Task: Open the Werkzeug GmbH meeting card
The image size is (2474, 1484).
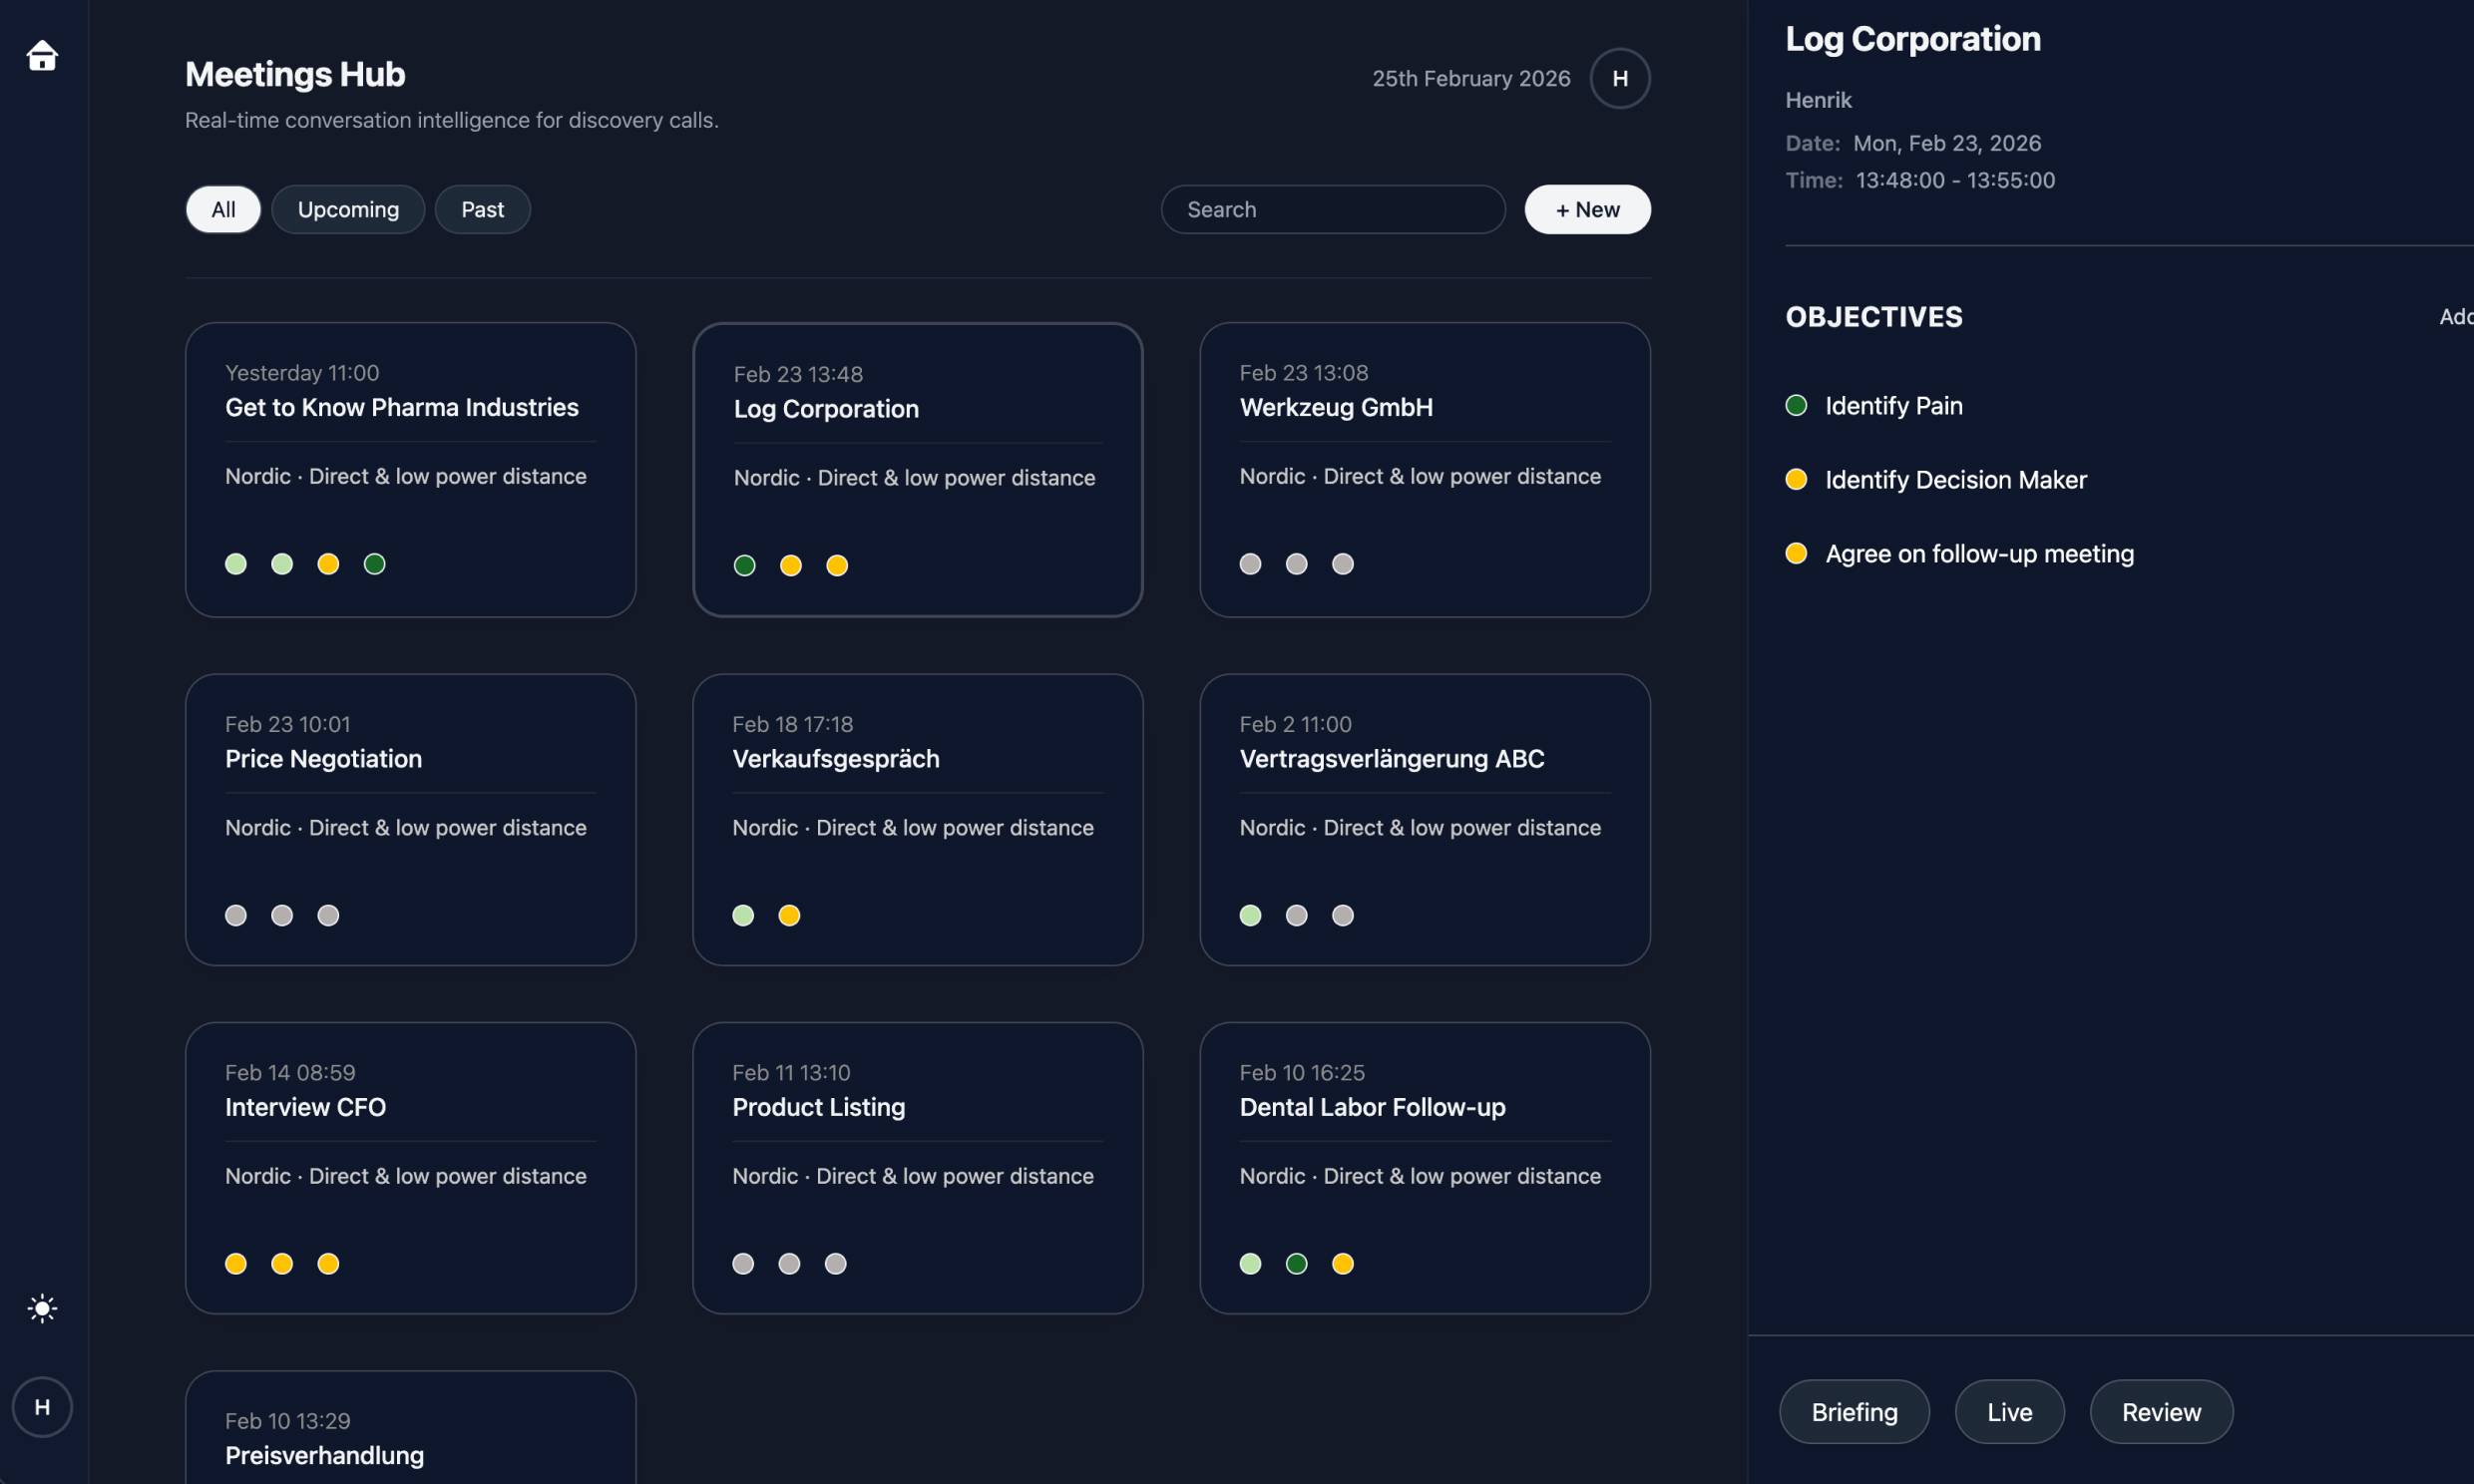Action: coord(1424,469)
